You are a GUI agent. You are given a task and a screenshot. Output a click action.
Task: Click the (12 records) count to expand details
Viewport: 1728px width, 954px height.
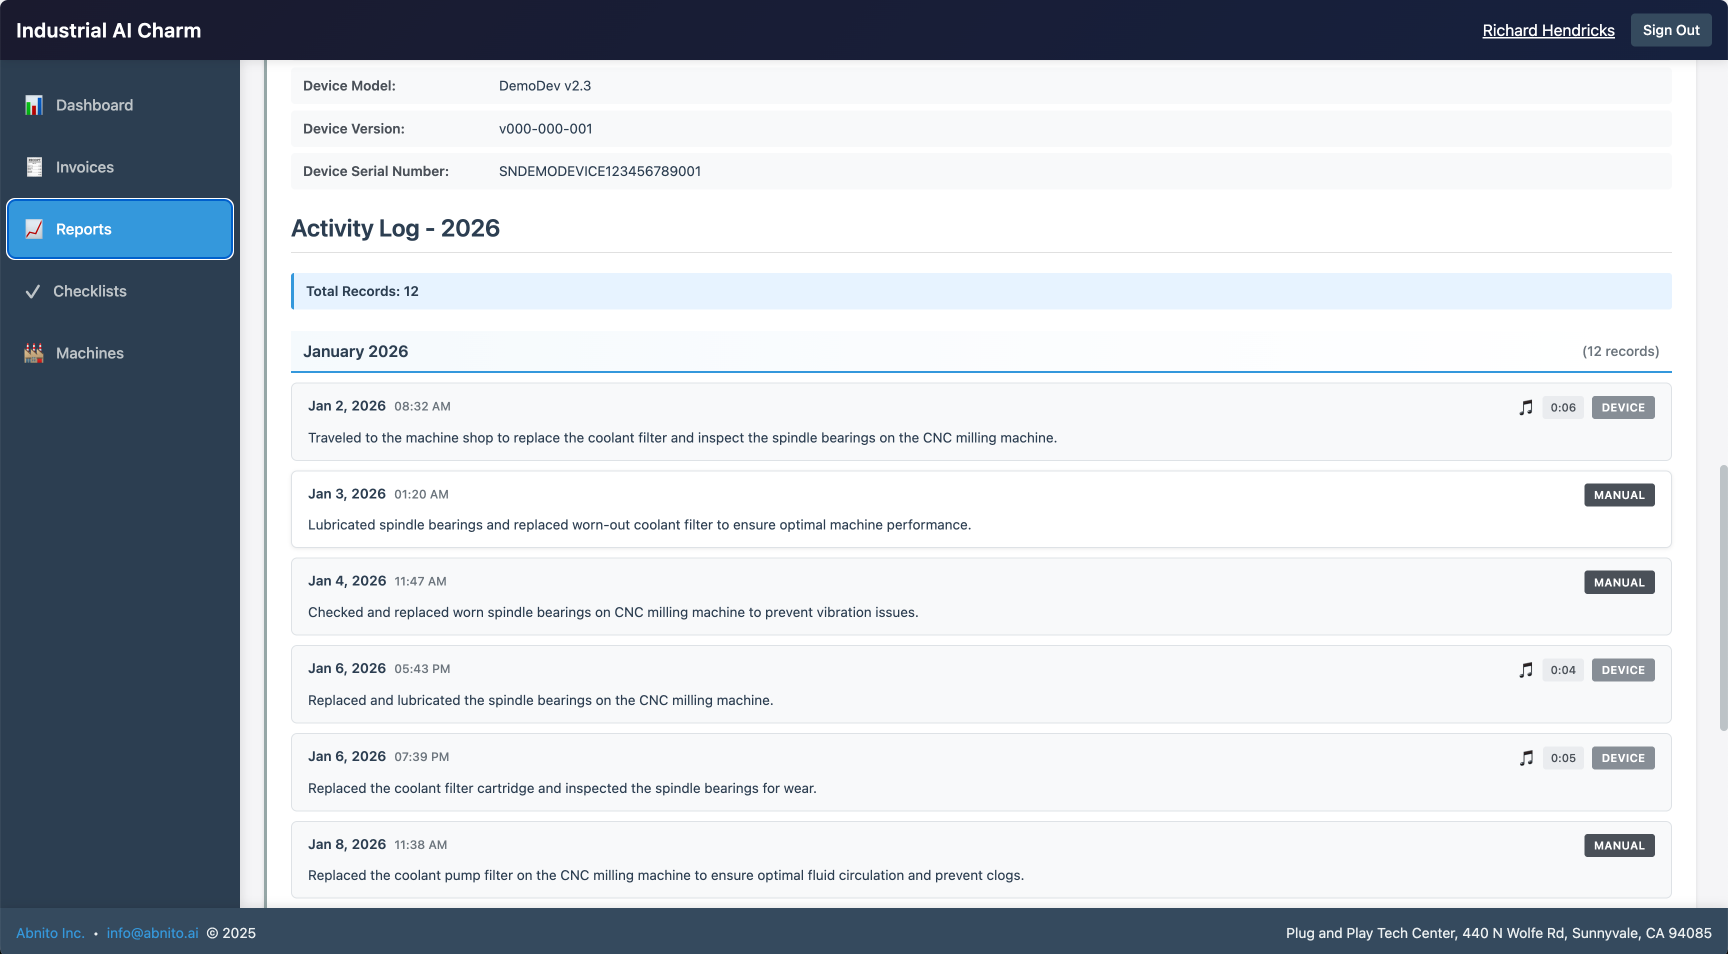click(1621, 351)
